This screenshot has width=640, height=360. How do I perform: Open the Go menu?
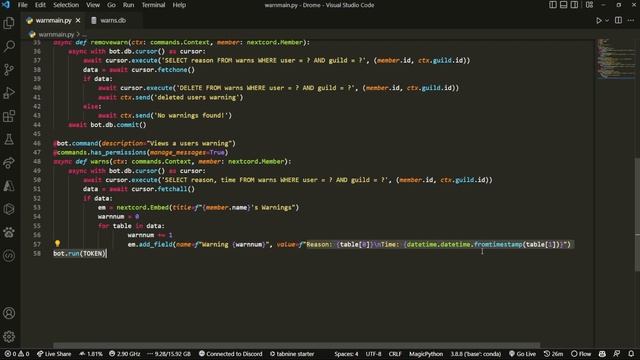pos(111,5)
